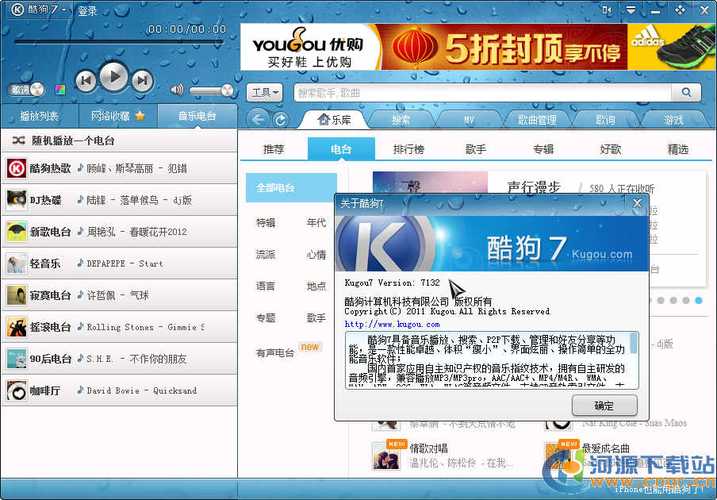The height and width of the screenshot is (500, 717).
Task: Switch to the MV tab
Action: 469,120
